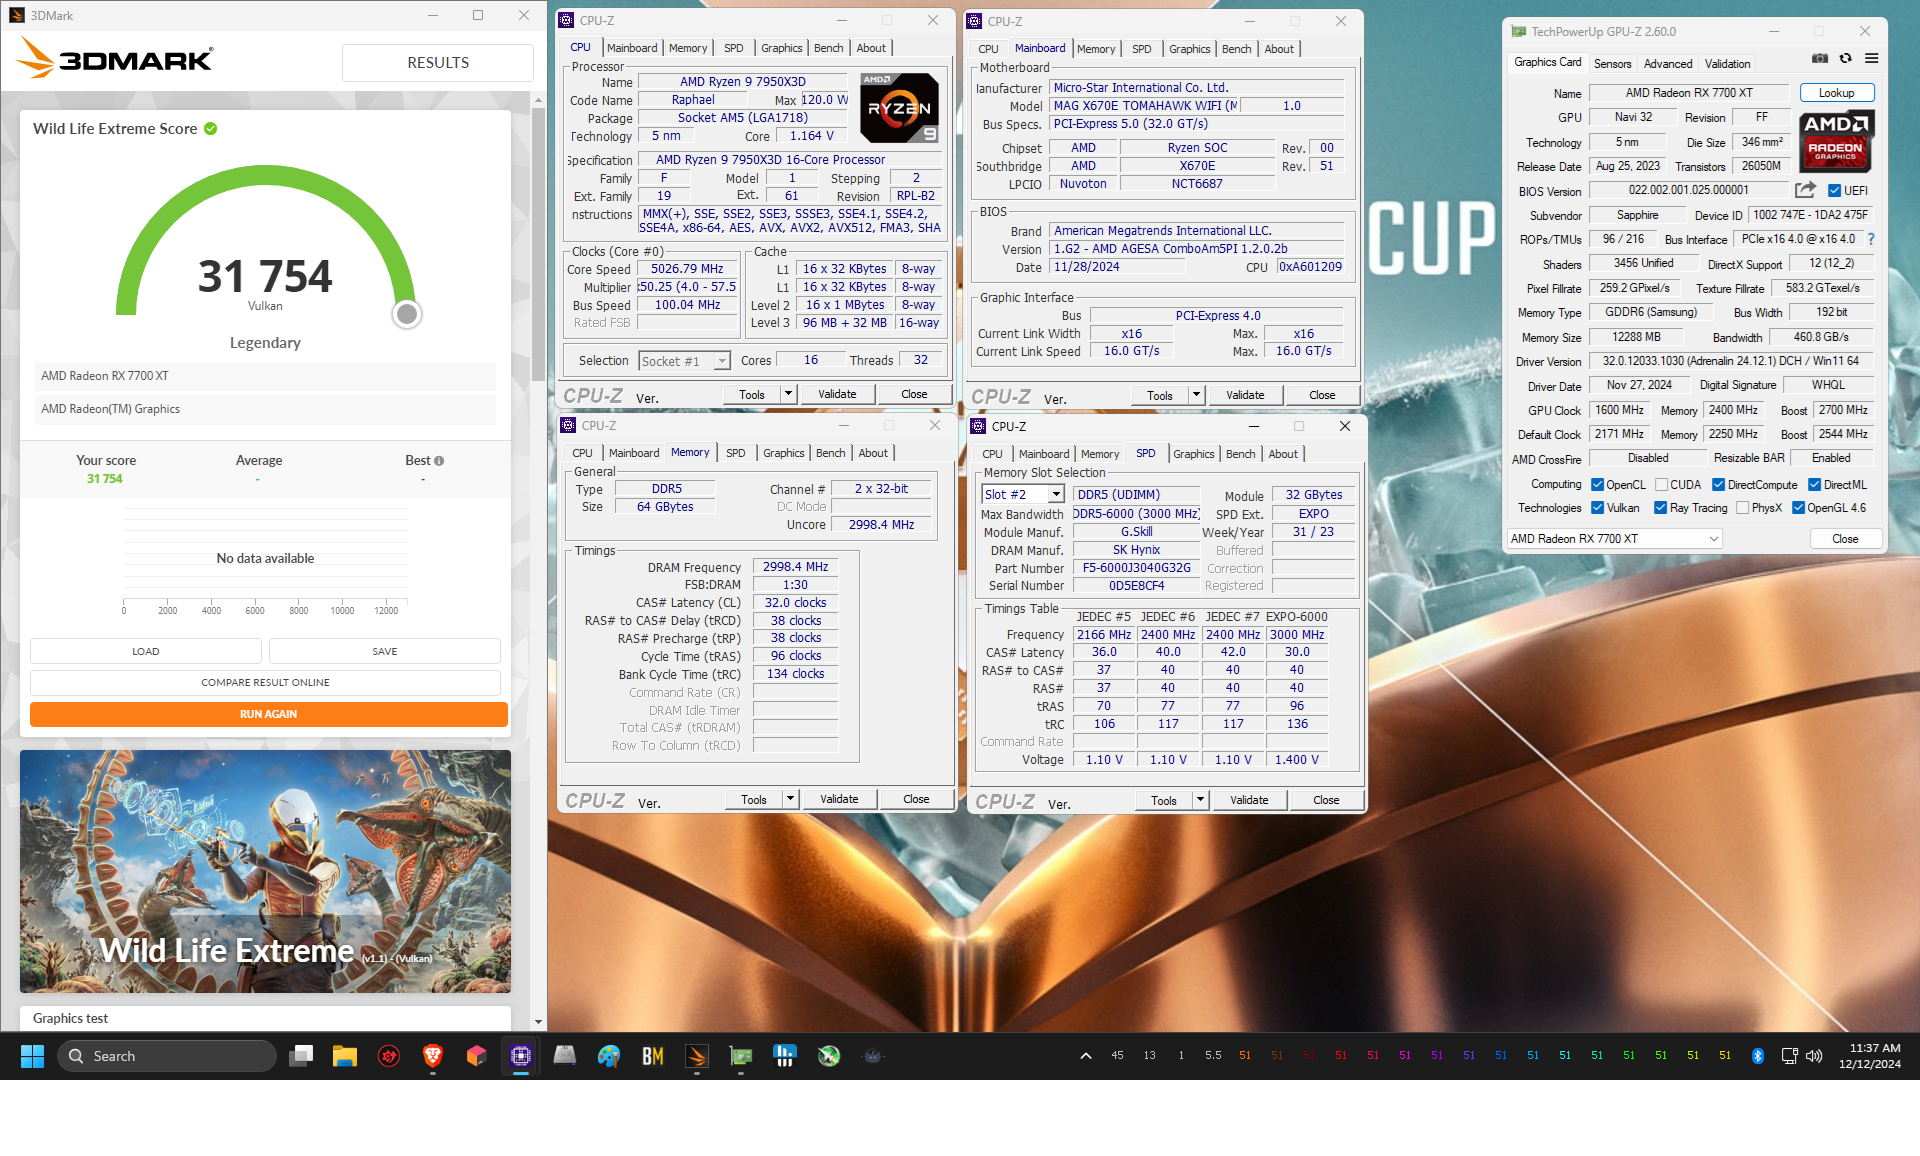Click the BM app icon on taskbar
The height and width of the screenshot is (1156, 1920).
point(653,1056)
